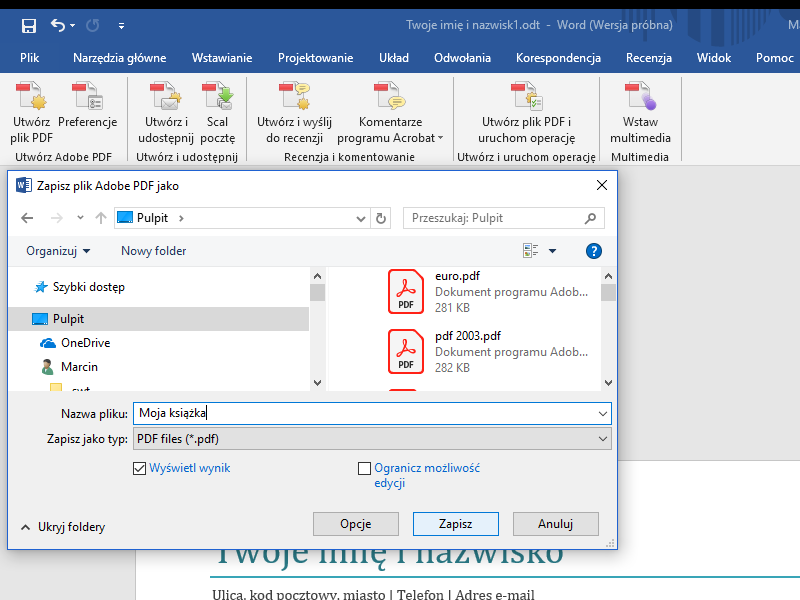Click the forward navigation arrow
Viewport: 800px width, 600px height.
pos(57,218)
